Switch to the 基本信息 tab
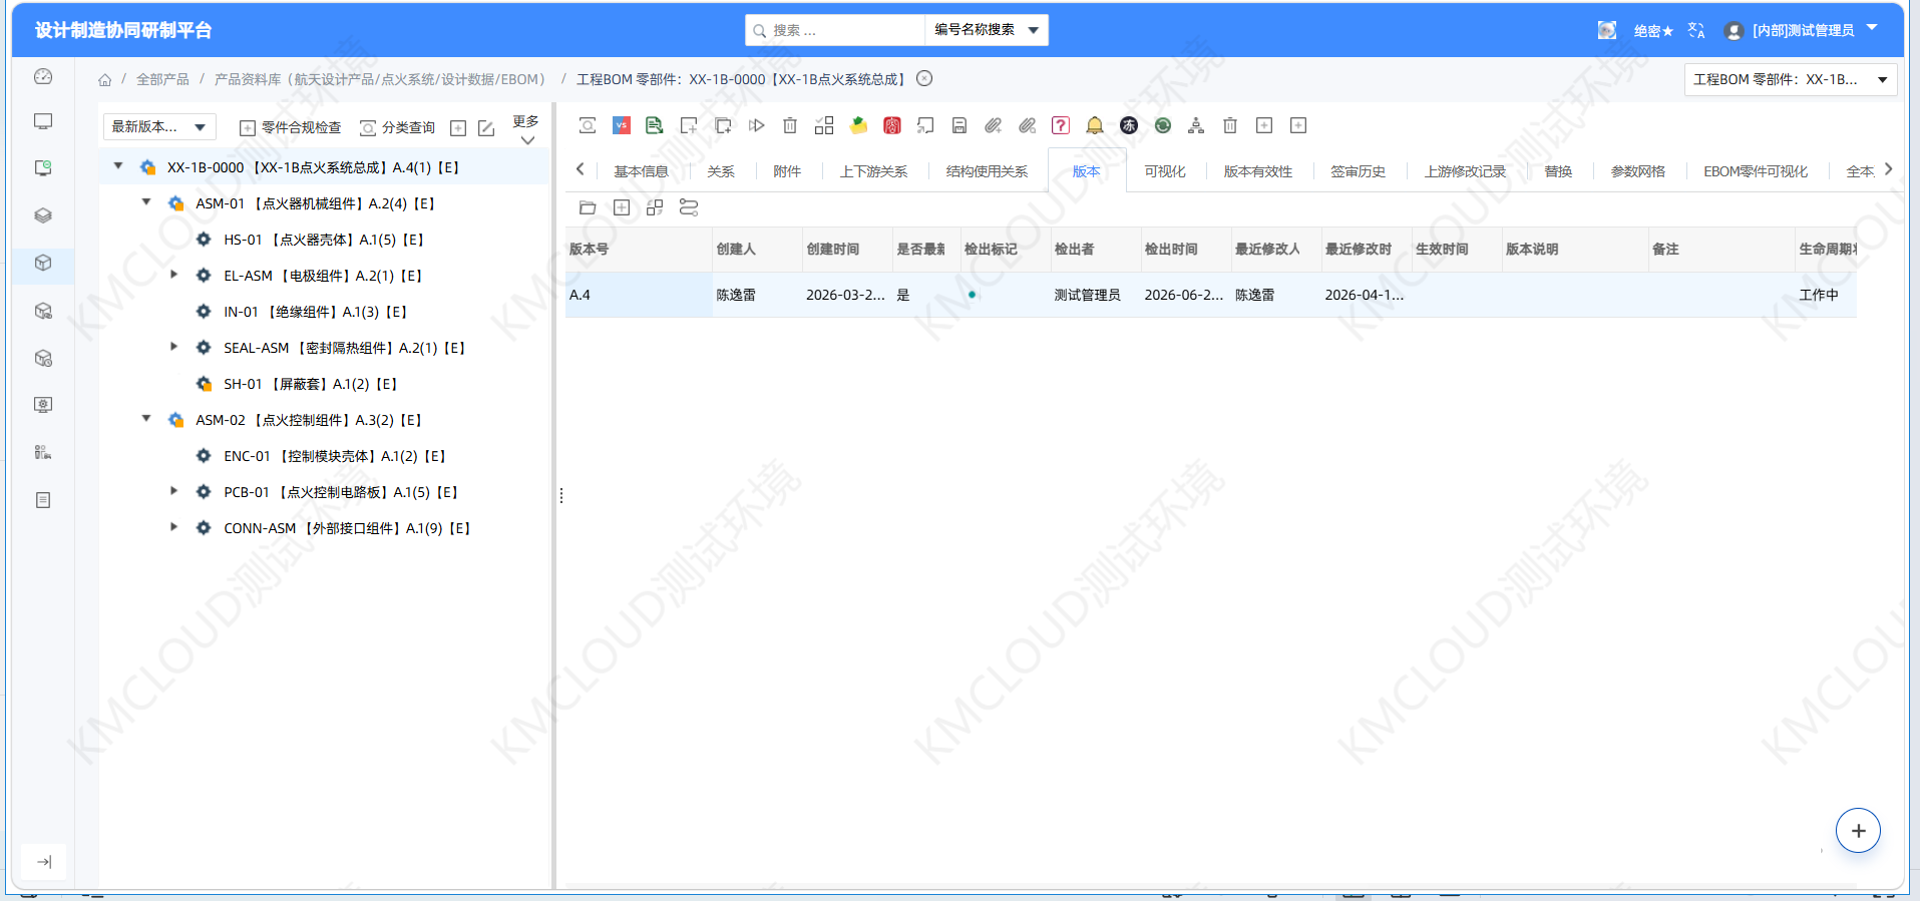1920x902 pixels. (641, 171)
